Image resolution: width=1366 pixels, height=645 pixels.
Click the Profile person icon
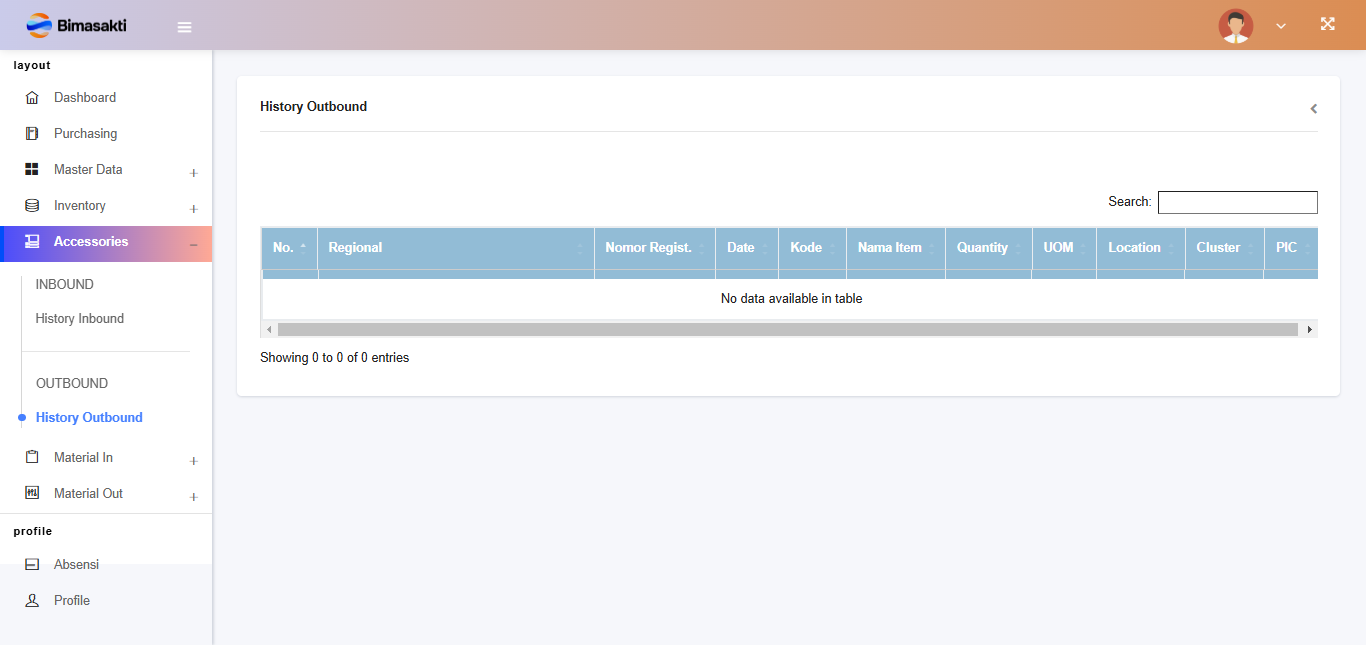click(32, 601)
